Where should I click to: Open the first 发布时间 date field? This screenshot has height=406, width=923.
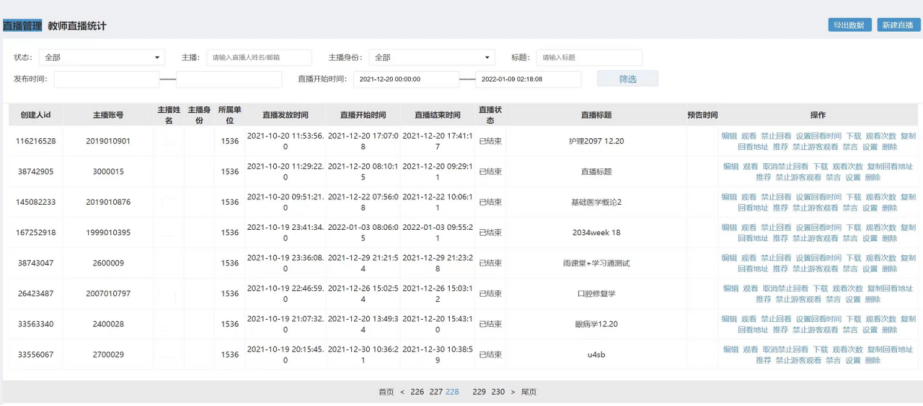(106, 79)
